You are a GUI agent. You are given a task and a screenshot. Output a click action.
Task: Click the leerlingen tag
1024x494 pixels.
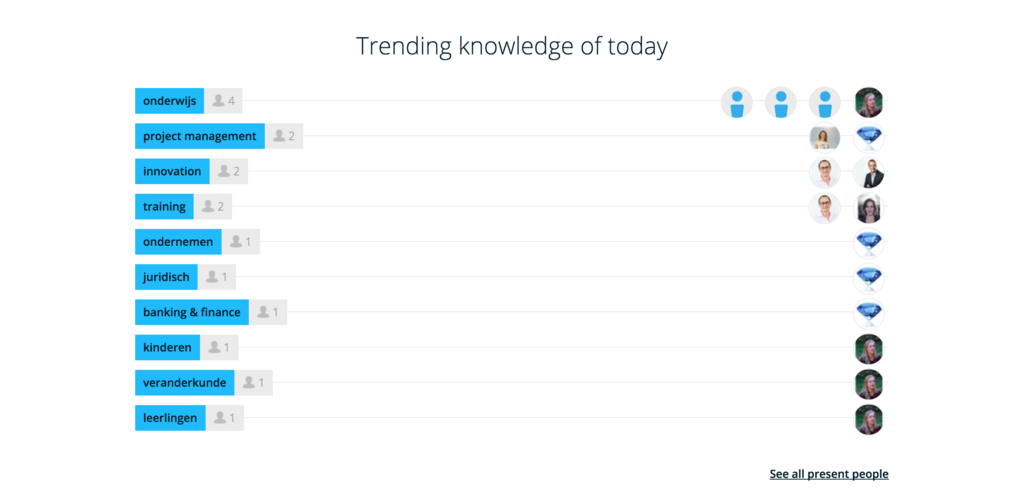click(x=170, y=418)
